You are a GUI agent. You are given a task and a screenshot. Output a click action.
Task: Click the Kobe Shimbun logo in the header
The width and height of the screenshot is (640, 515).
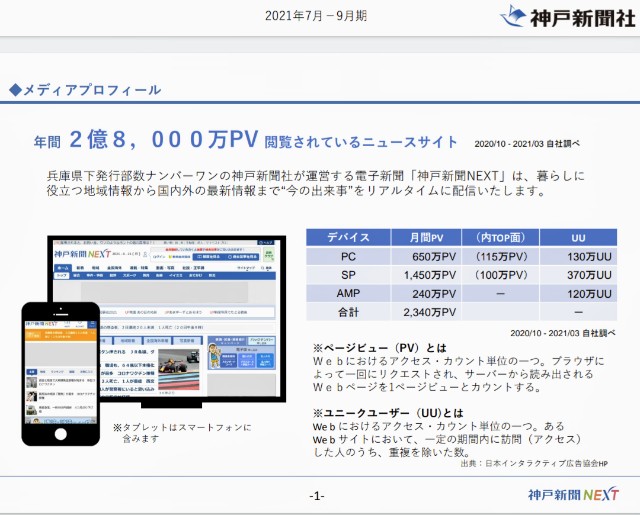tap(568, 17)
